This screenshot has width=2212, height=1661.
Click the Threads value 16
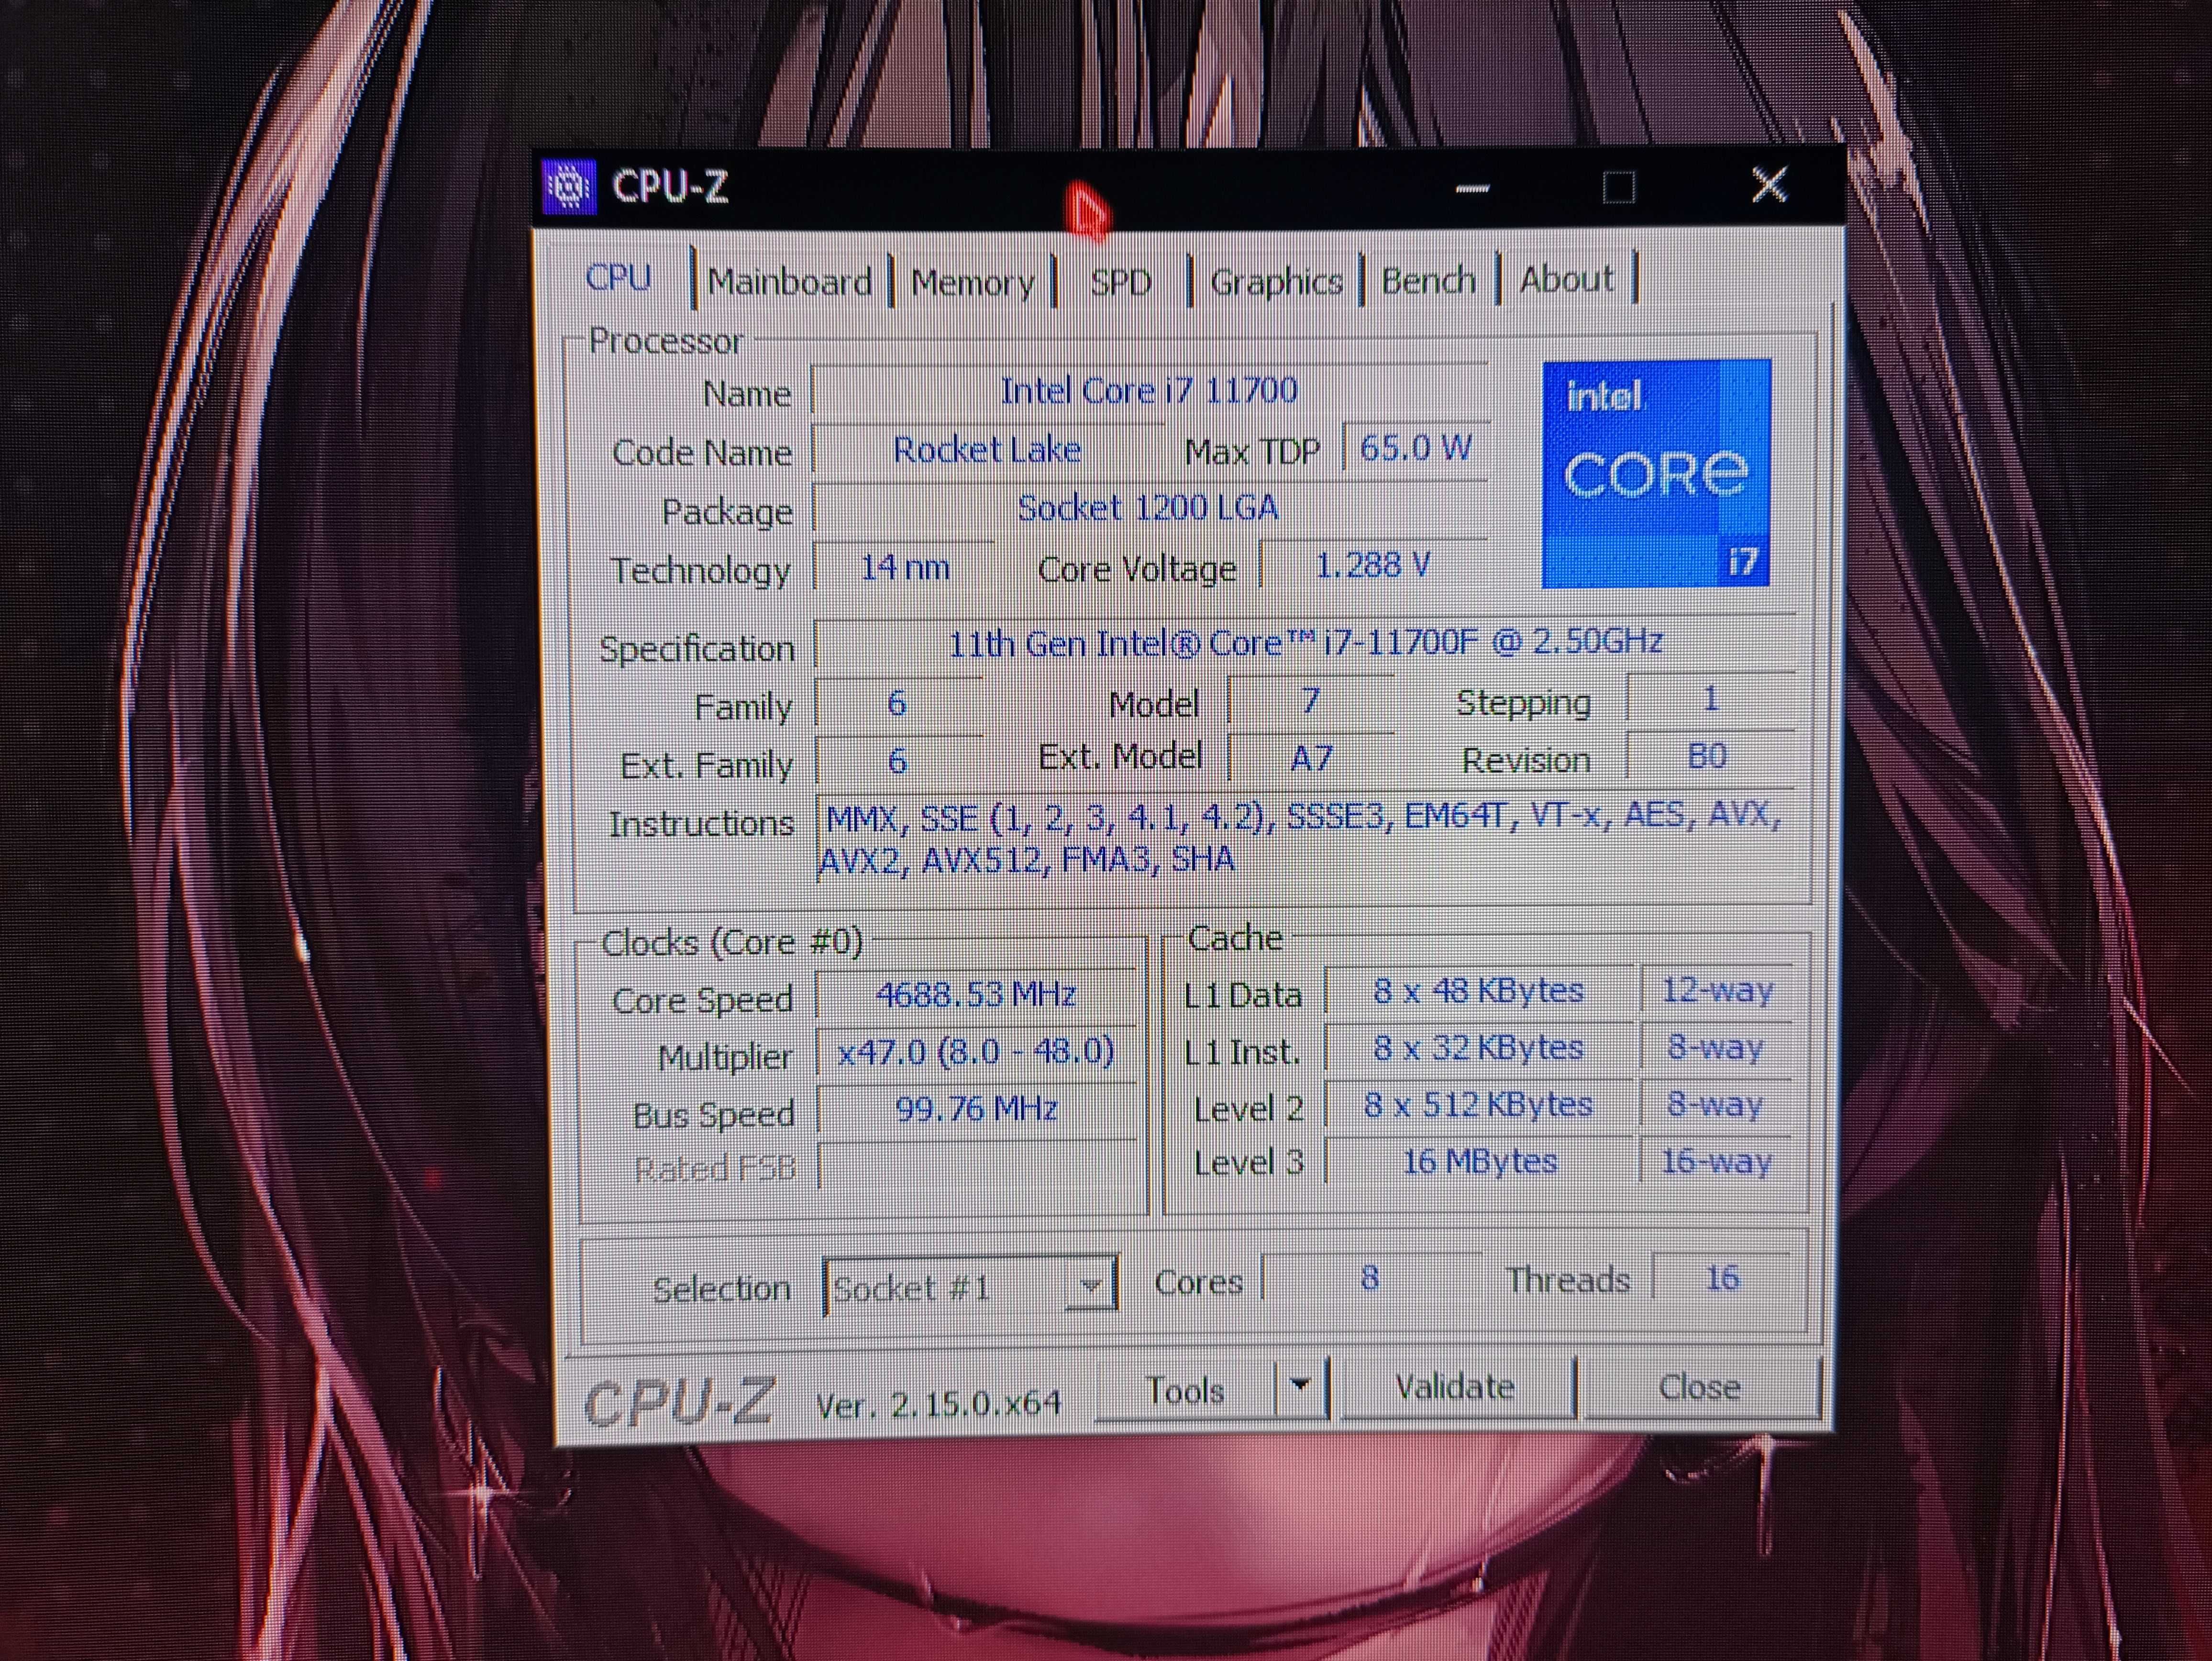[x=1722, y=1278]
